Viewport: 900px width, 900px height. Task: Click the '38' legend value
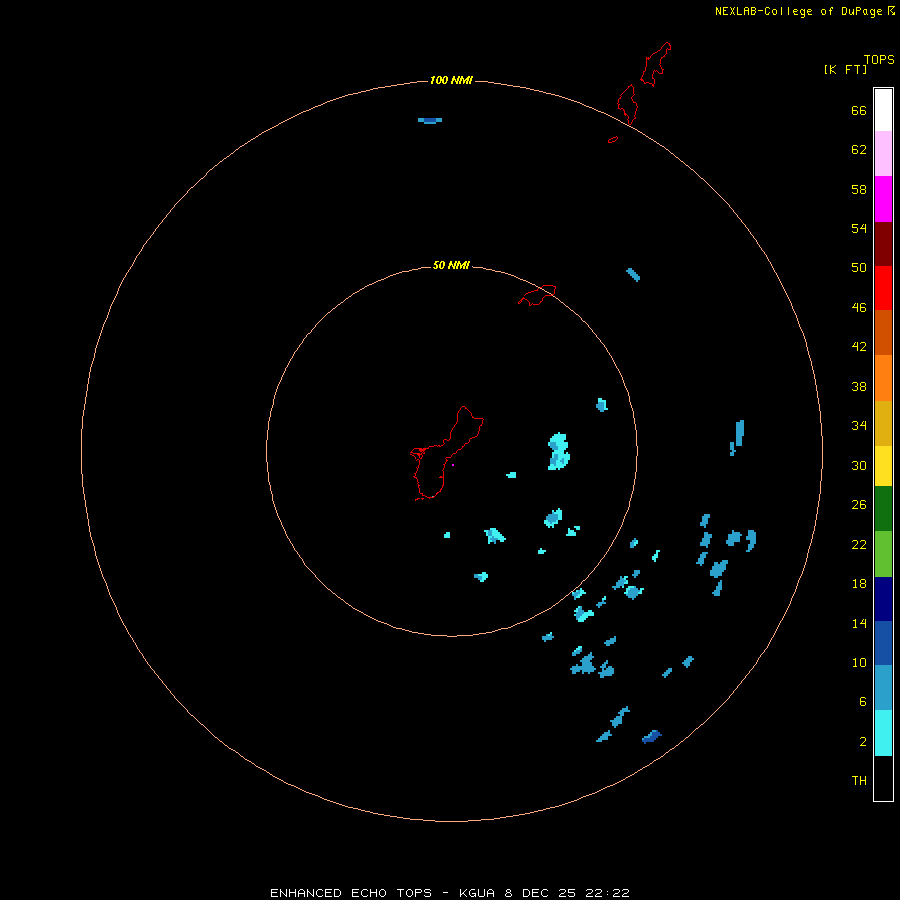point(859,387)
